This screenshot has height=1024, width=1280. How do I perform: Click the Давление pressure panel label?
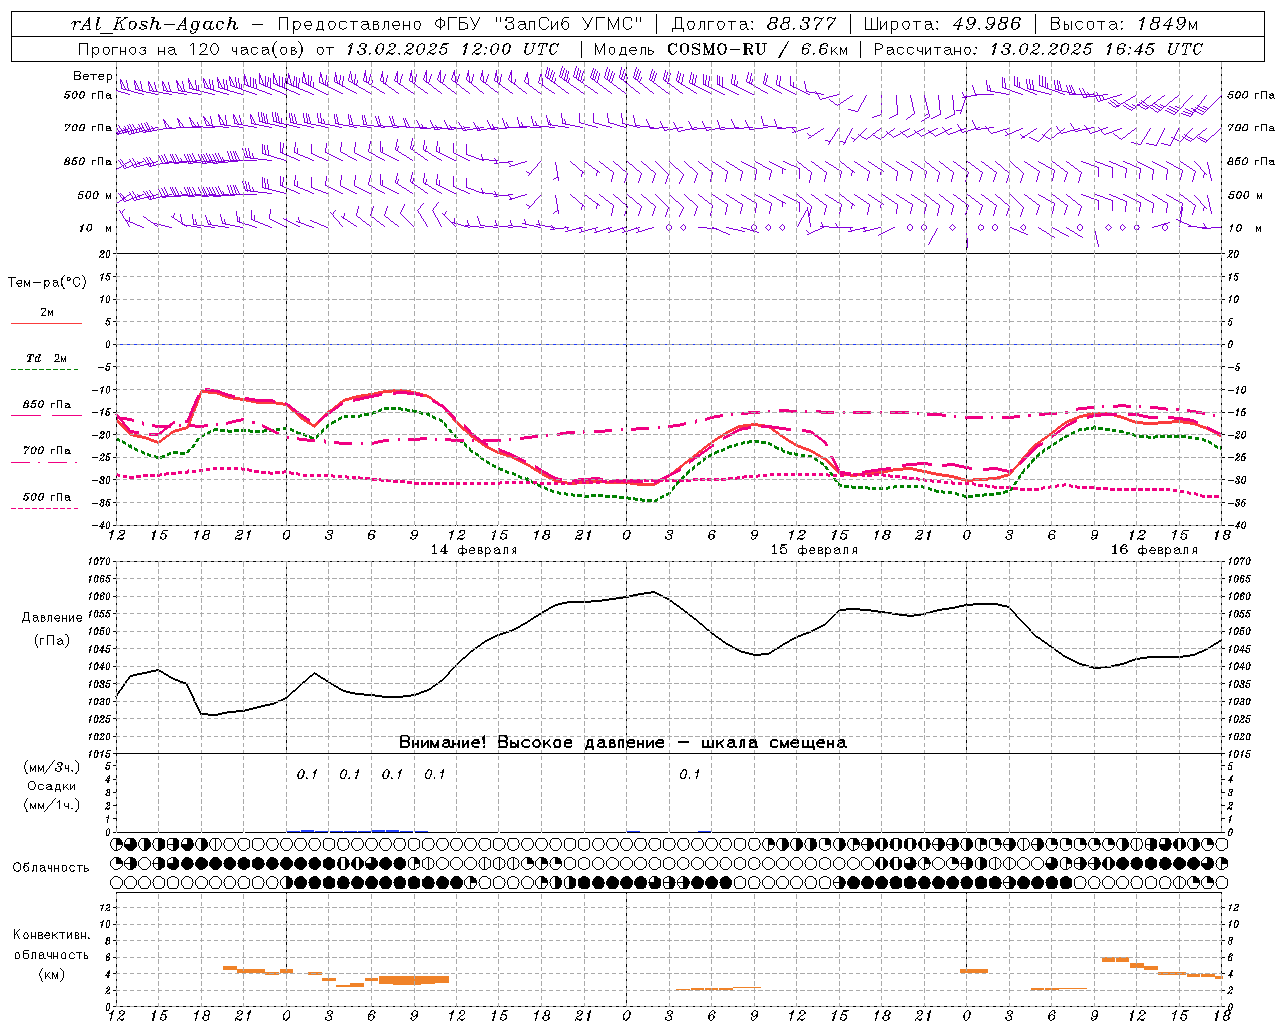(x=52, y=618)
